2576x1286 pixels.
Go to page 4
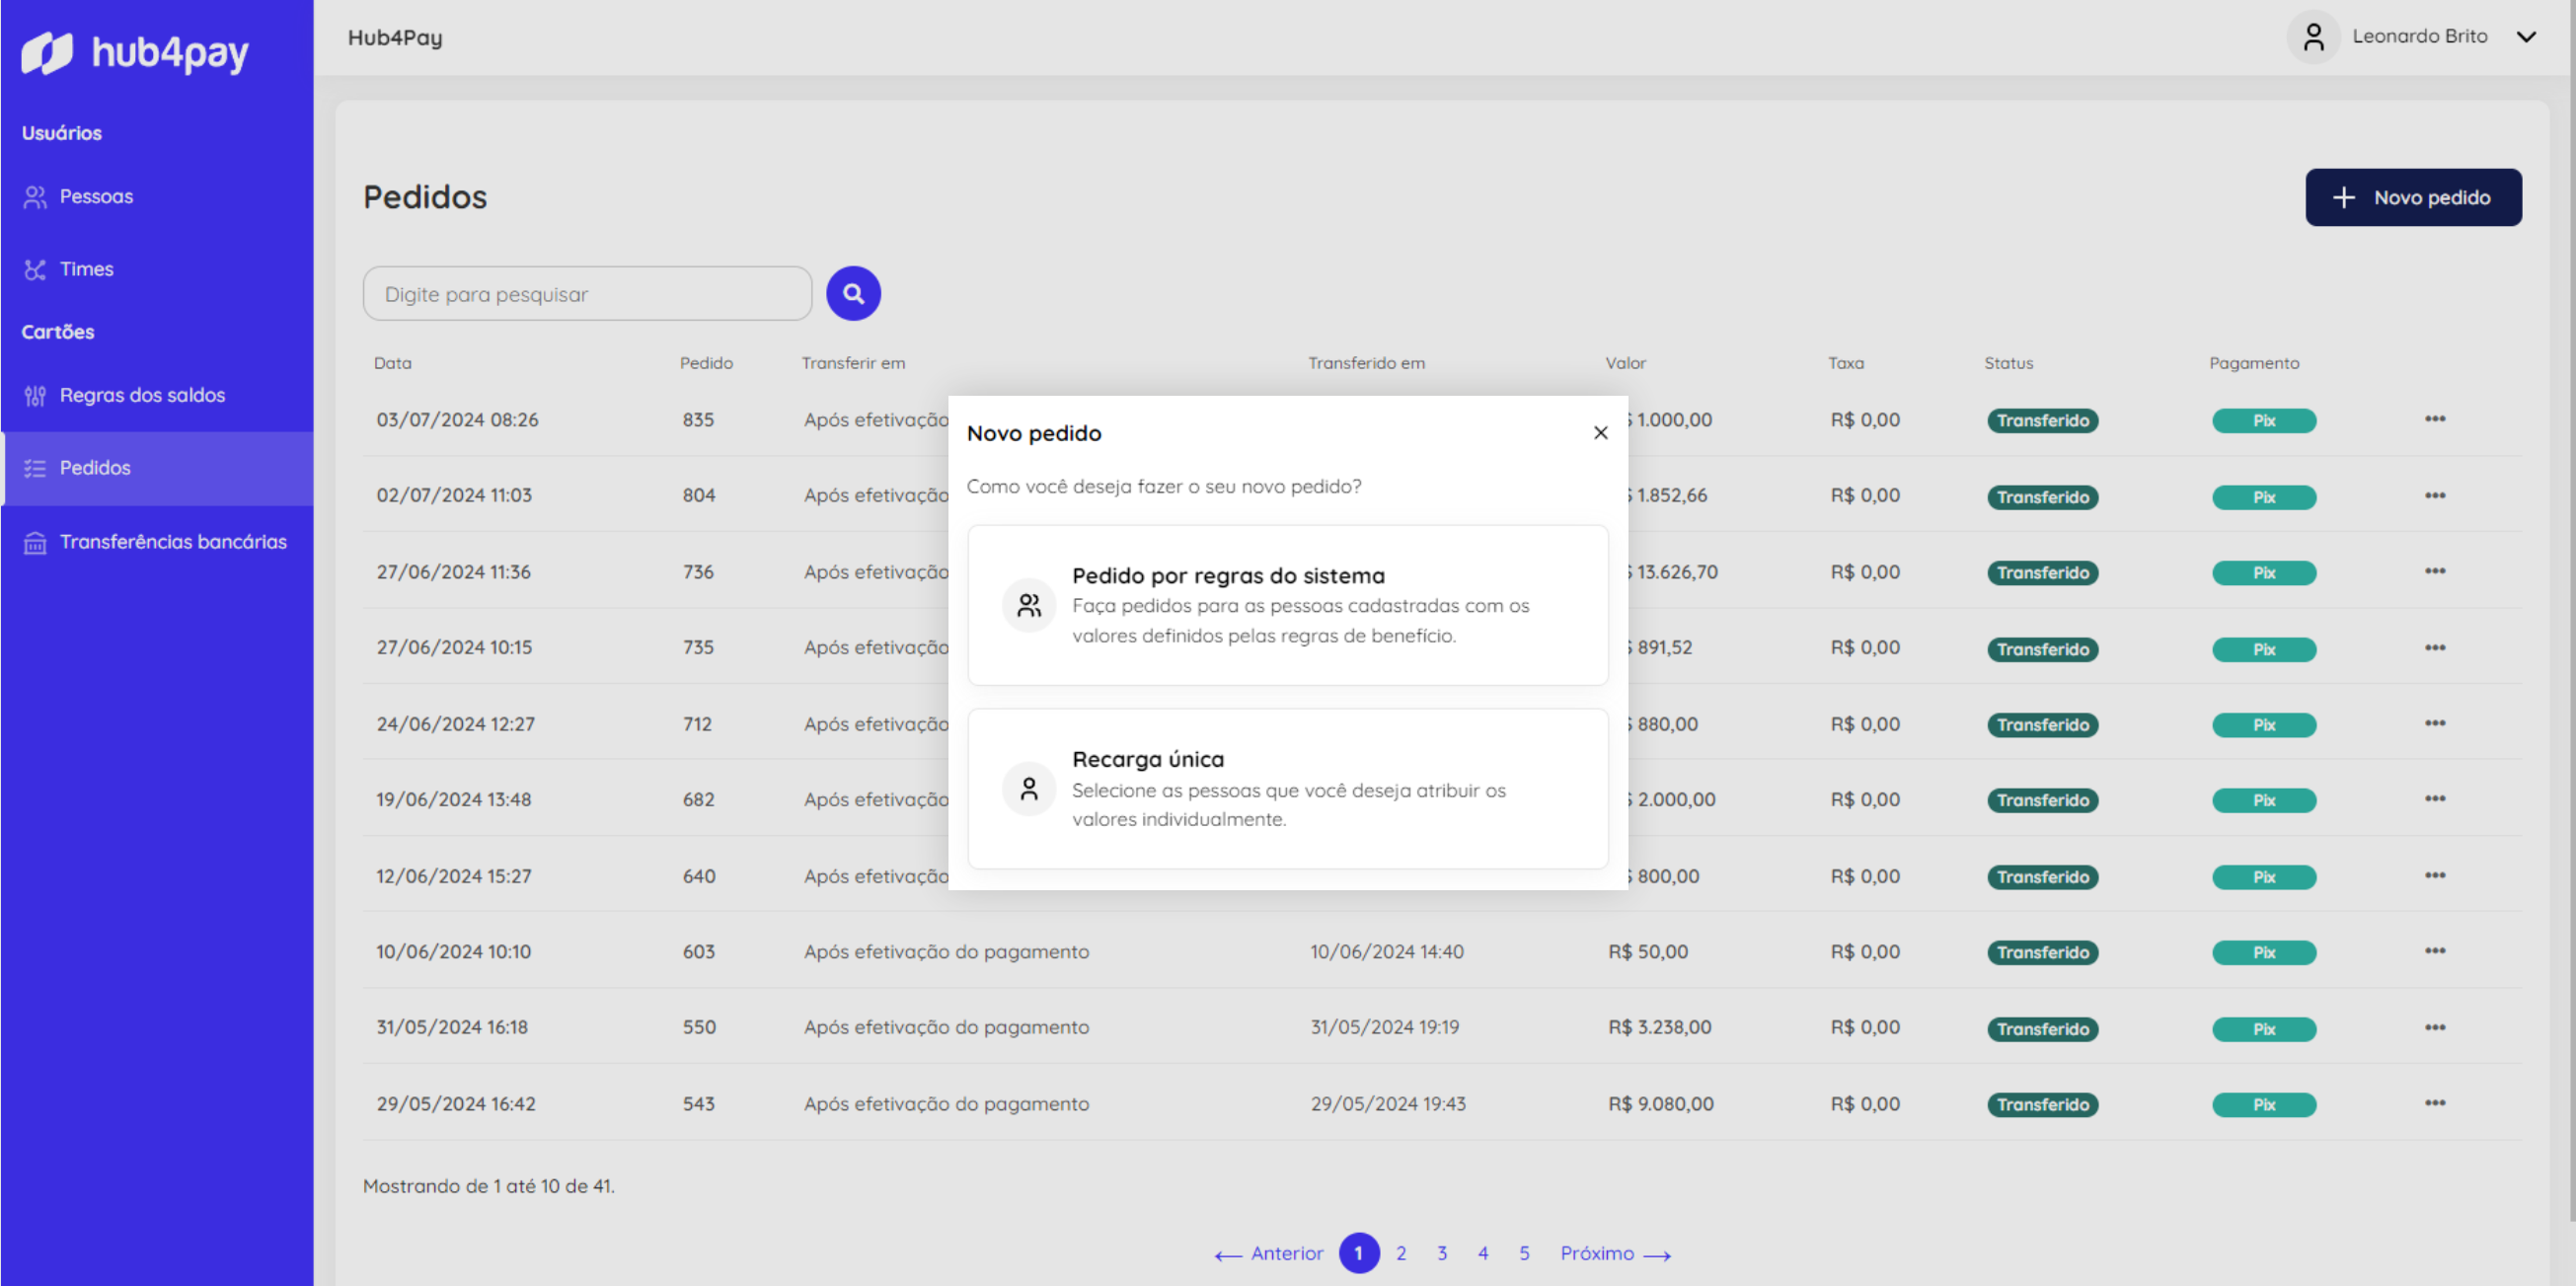coord(1483,1253)
